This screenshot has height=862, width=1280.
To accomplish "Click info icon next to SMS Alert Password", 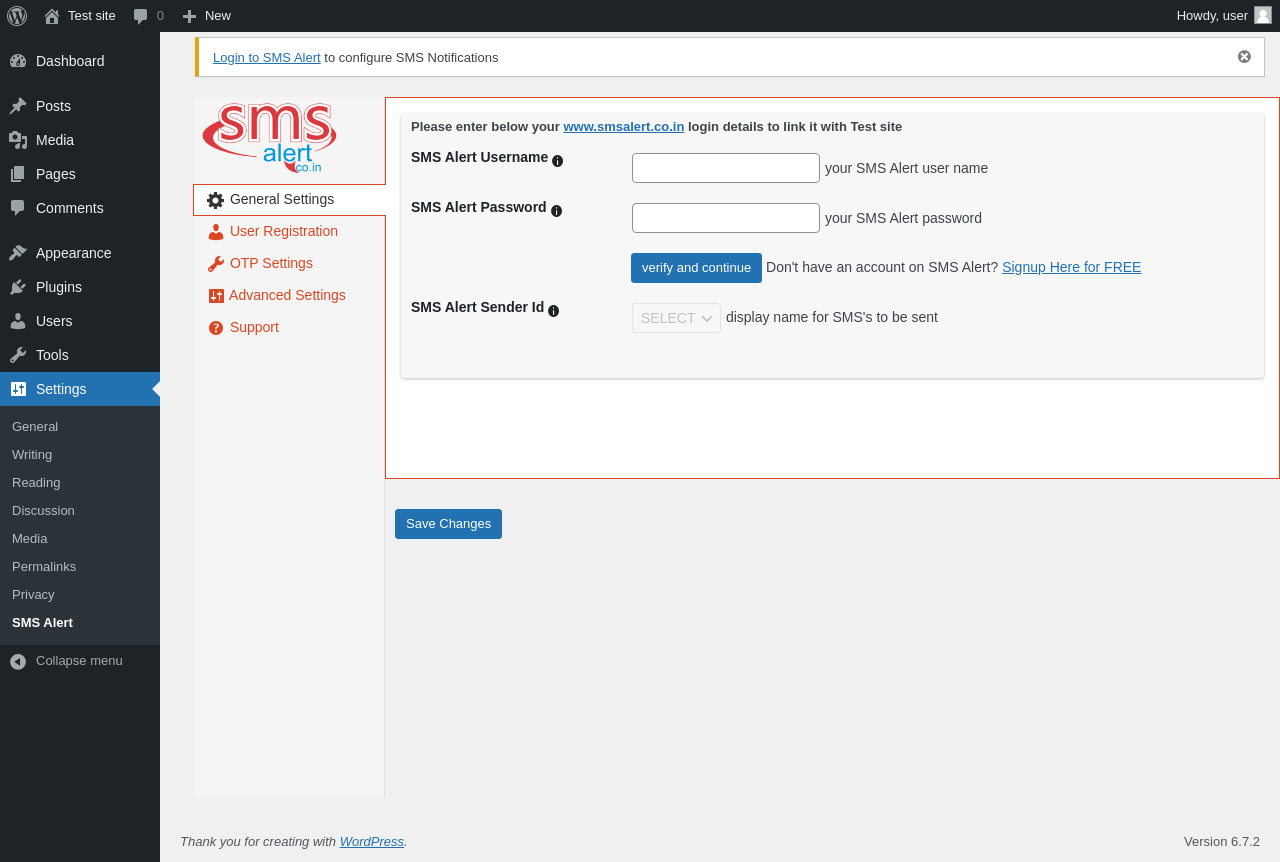I will click(557, 211).
